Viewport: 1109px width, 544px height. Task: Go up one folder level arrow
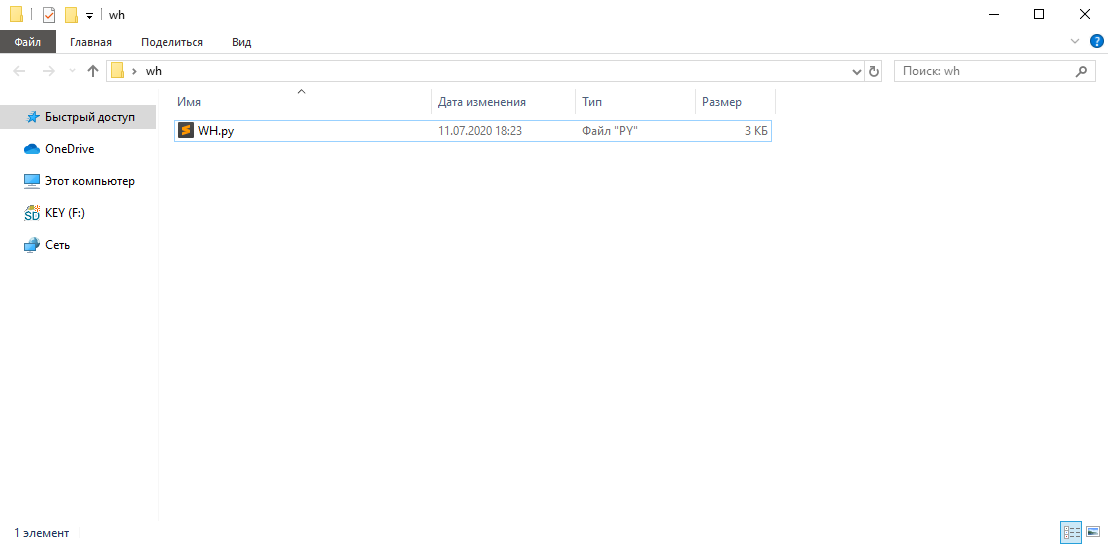pyautogui.click(x=92, y=71)
